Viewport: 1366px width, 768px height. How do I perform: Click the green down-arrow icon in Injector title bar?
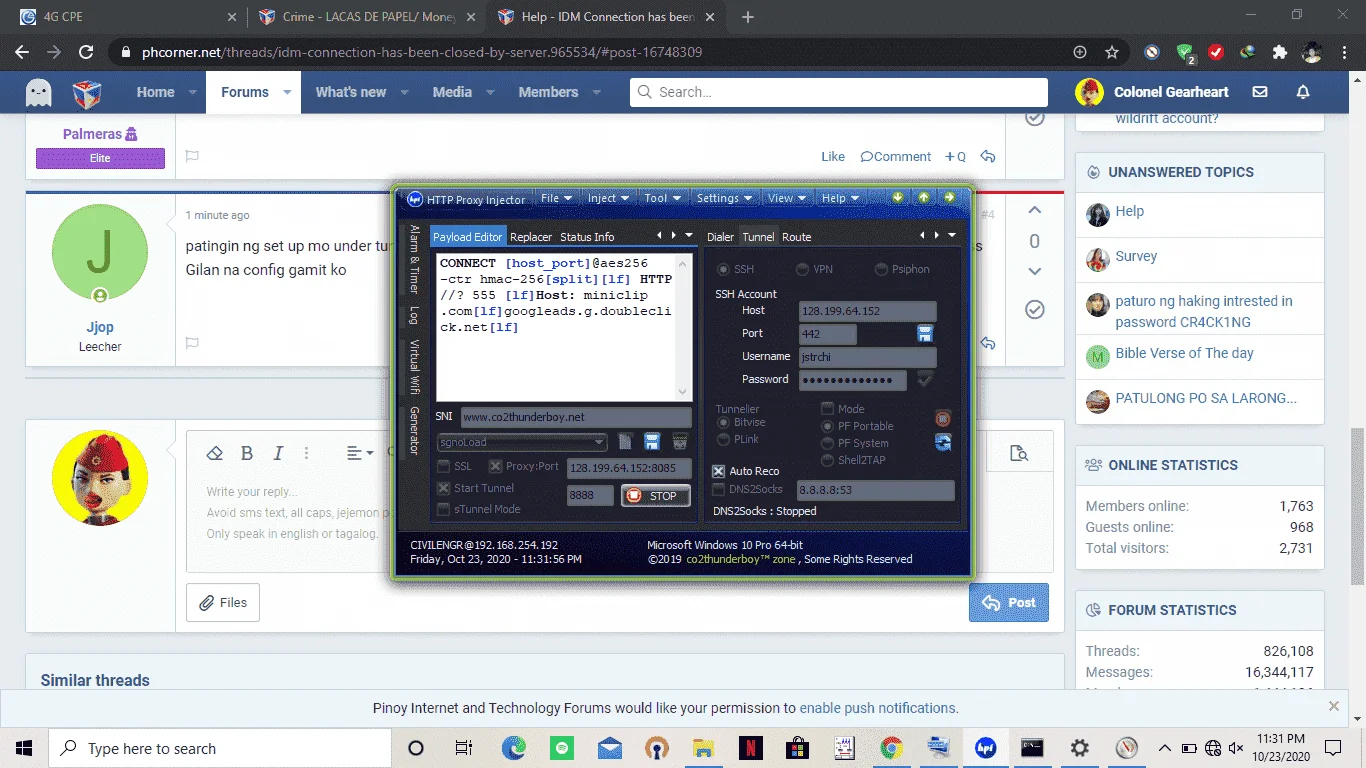[898, 197]
